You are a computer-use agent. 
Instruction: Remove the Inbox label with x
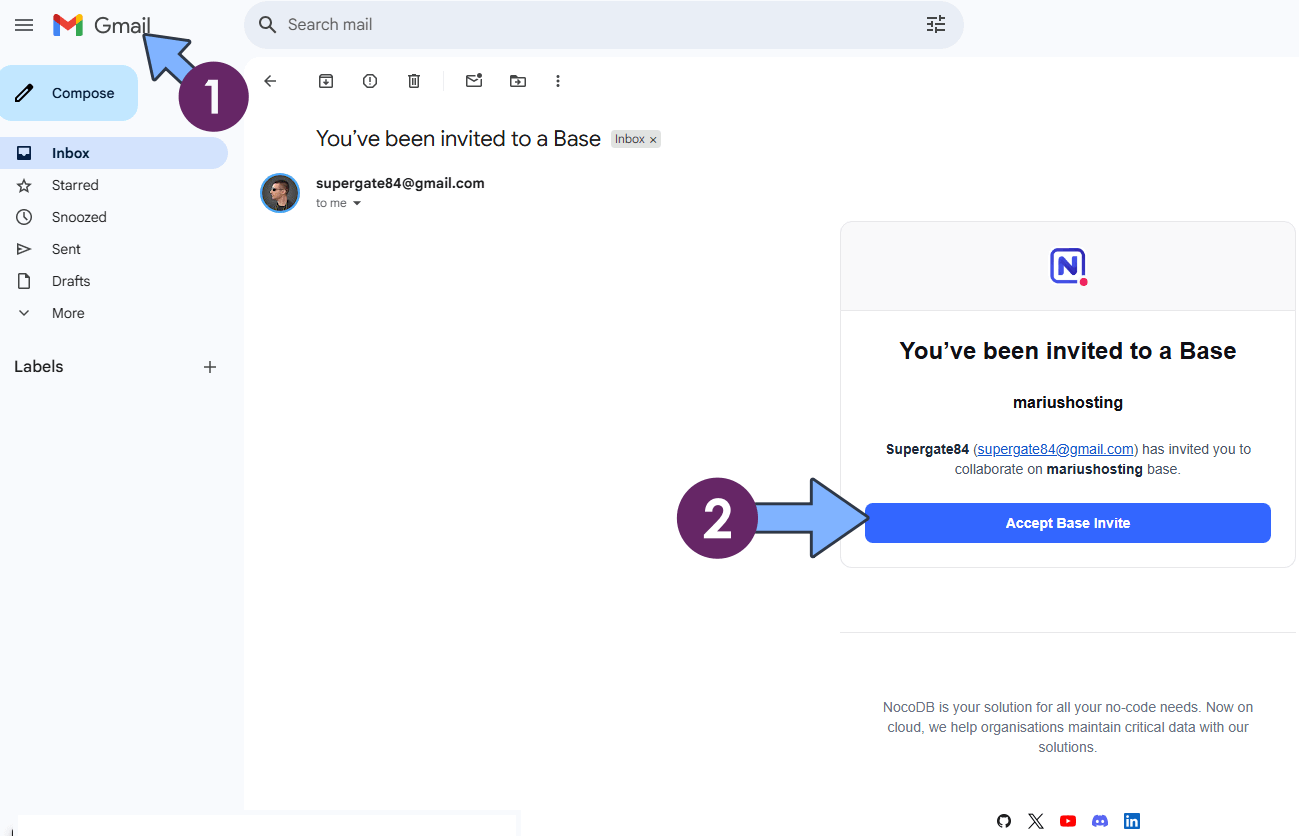(653, 140)
